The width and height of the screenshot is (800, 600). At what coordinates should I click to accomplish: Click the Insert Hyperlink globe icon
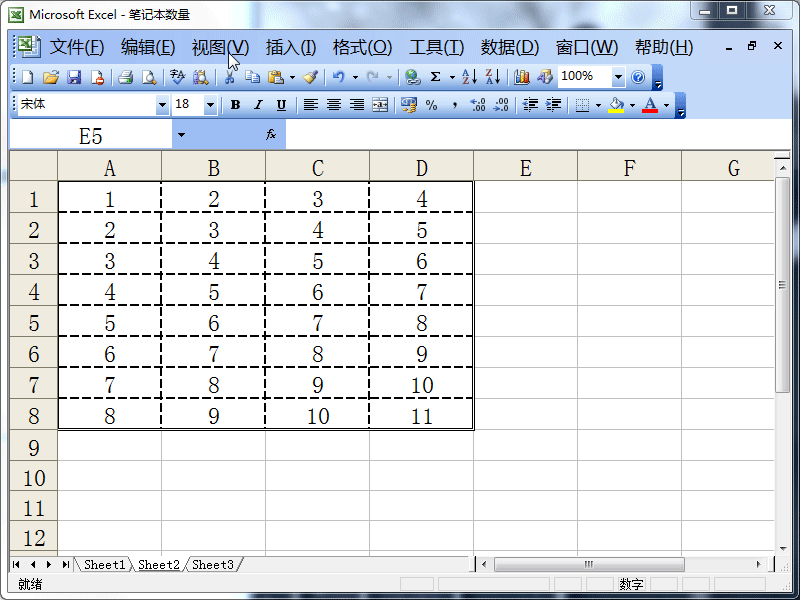pos(412,77)
